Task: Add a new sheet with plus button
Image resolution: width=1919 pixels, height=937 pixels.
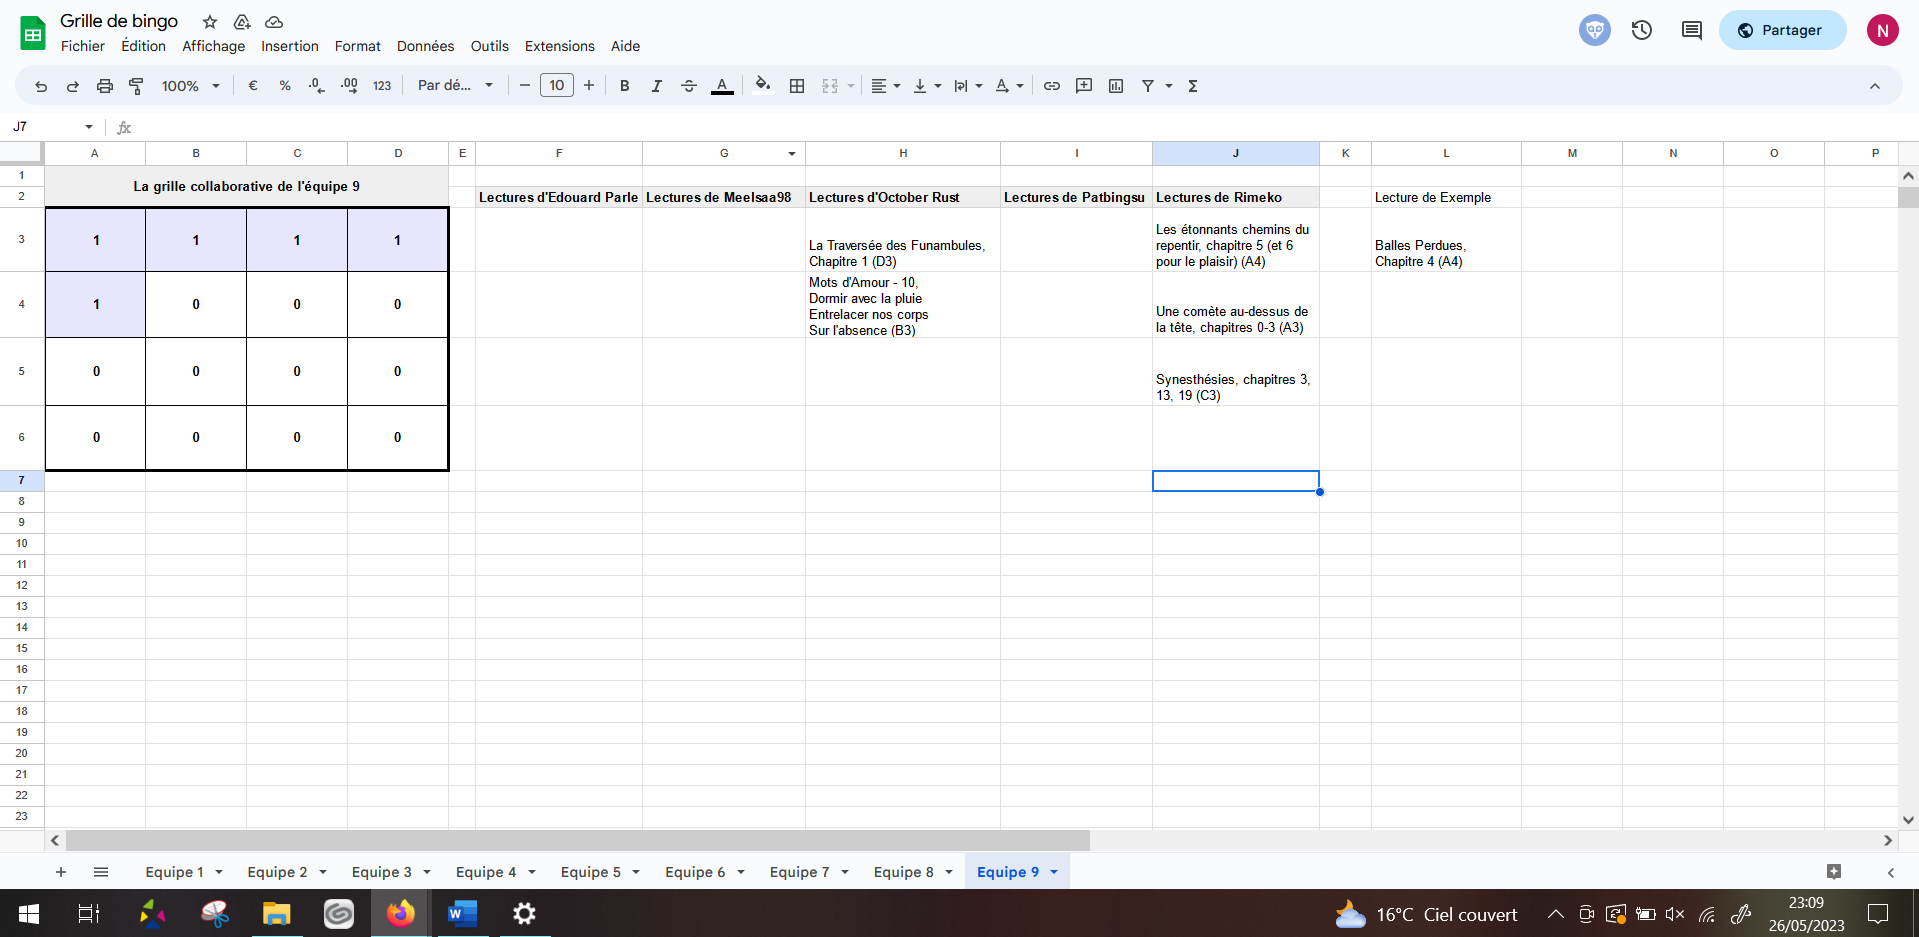Action: [x=61, y=872]
